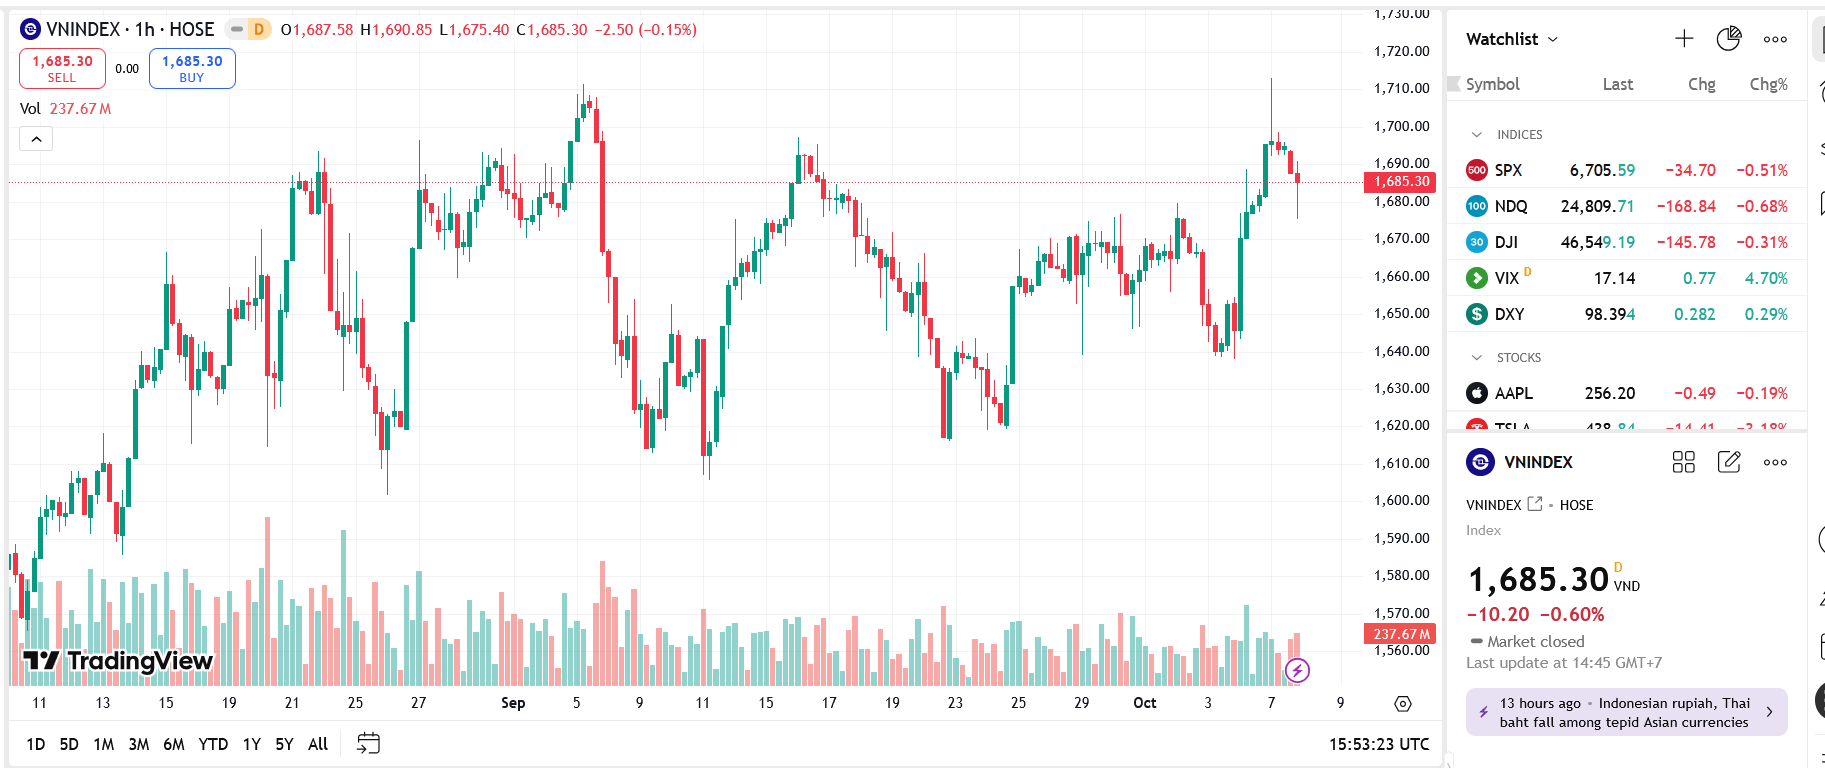
Task: Click the VNINDEX add note pencil icon
Action: (1729, 462)
